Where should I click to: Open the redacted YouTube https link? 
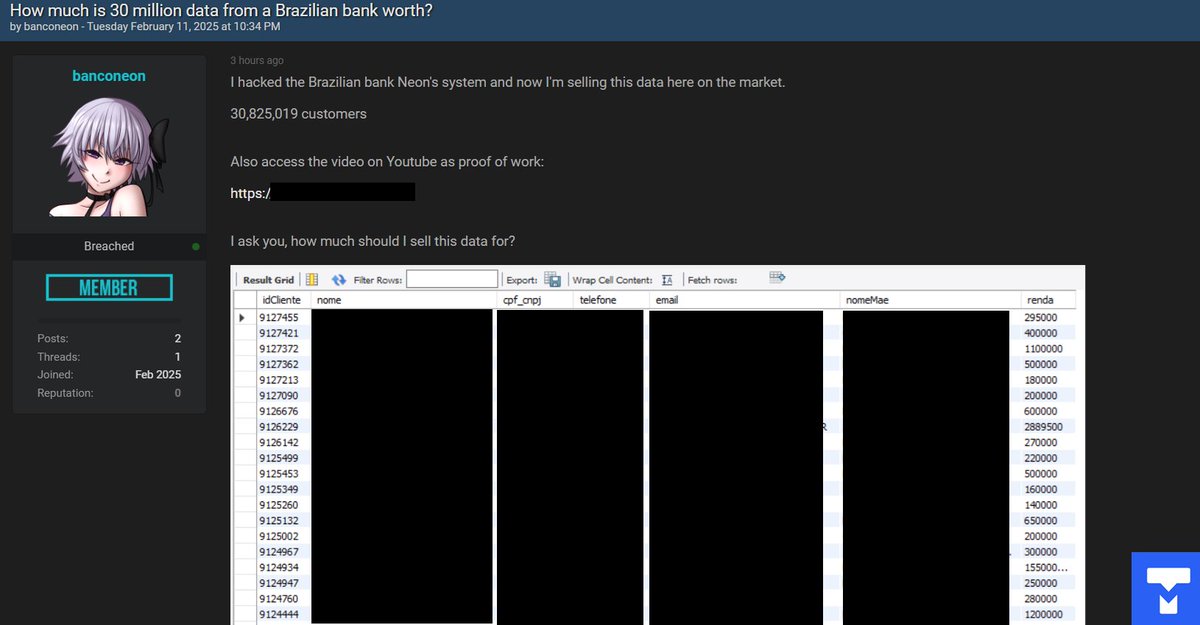[x=322, y=192]
